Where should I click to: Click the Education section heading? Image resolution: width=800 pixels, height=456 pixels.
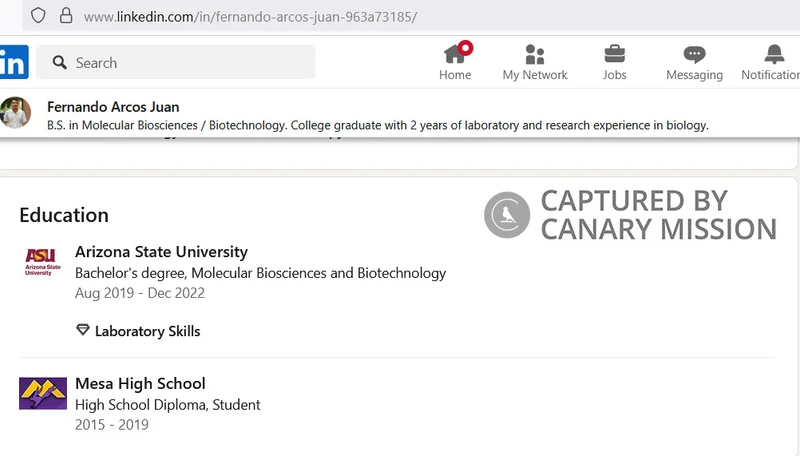pyautogui.click(x=64, y=215)
